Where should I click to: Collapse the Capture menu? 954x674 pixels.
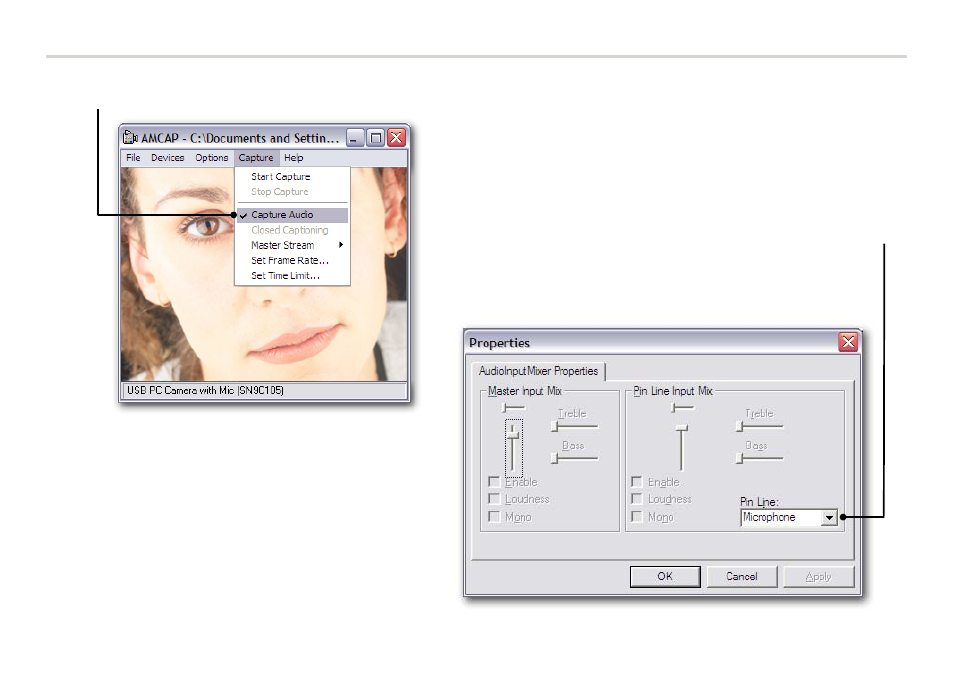pos(256,158)
